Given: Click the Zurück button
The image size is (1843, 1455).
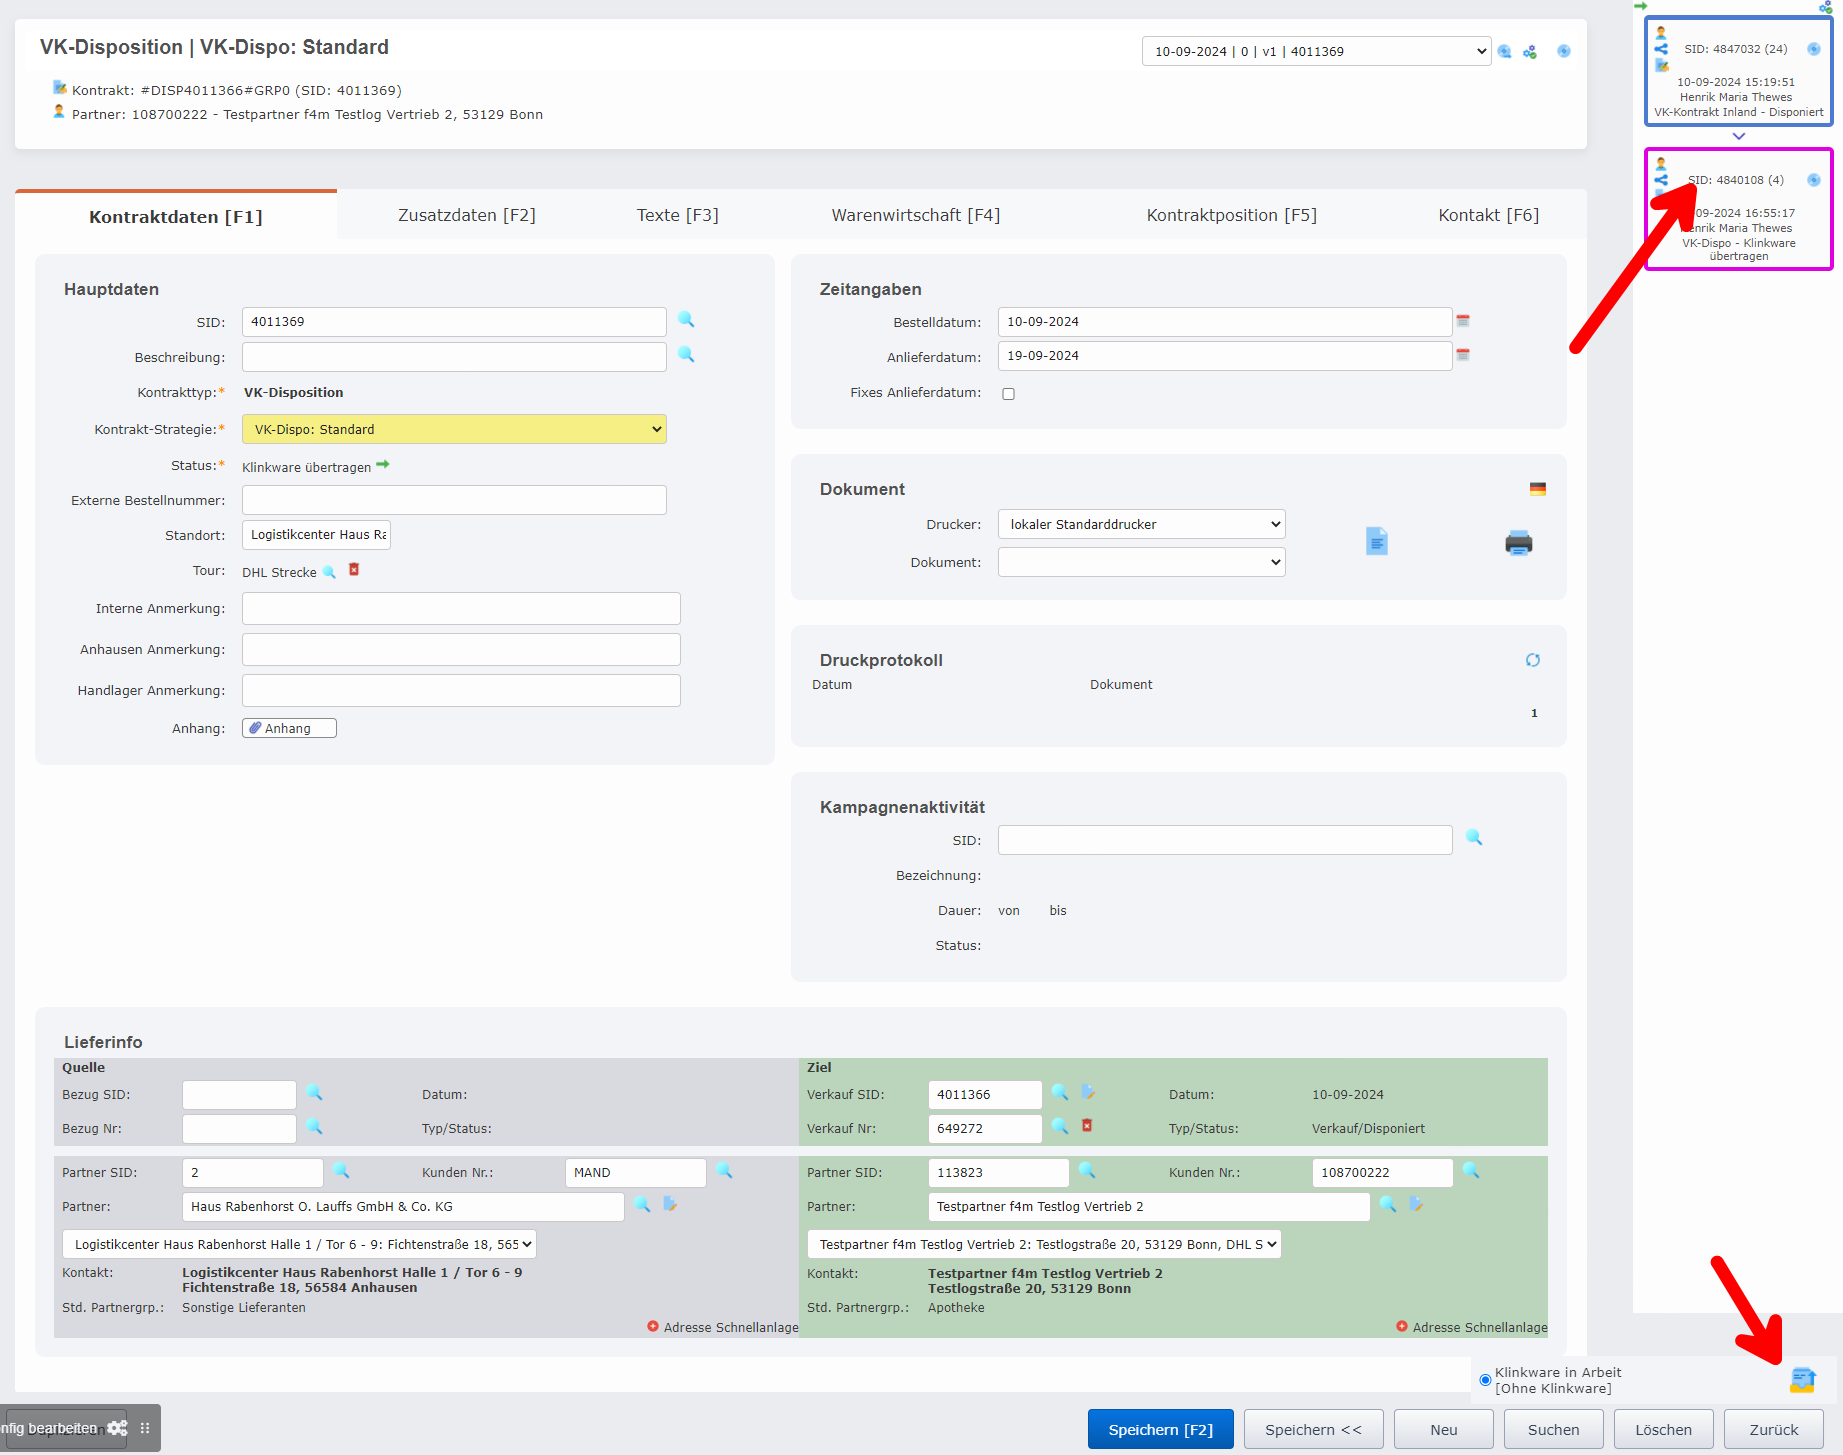Looking at the screenshot, I should pos(1773,1429).
